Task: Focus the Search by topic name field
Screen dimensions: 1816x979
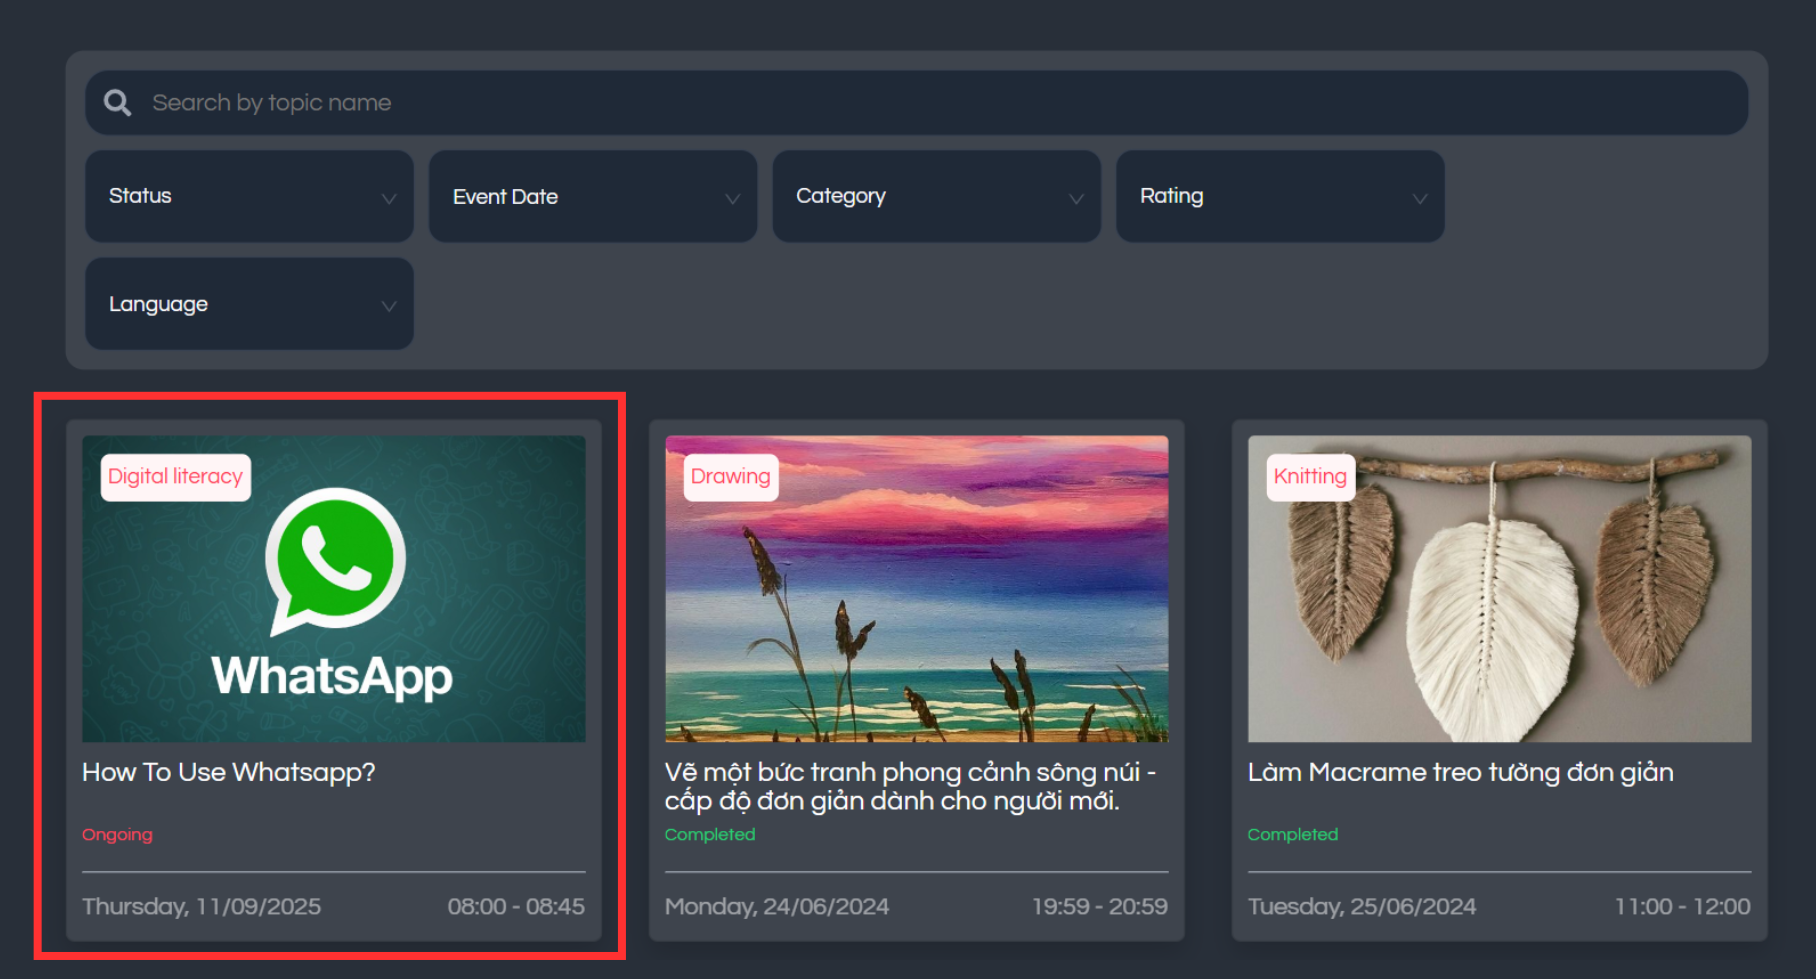Action: tap(916, 102)
